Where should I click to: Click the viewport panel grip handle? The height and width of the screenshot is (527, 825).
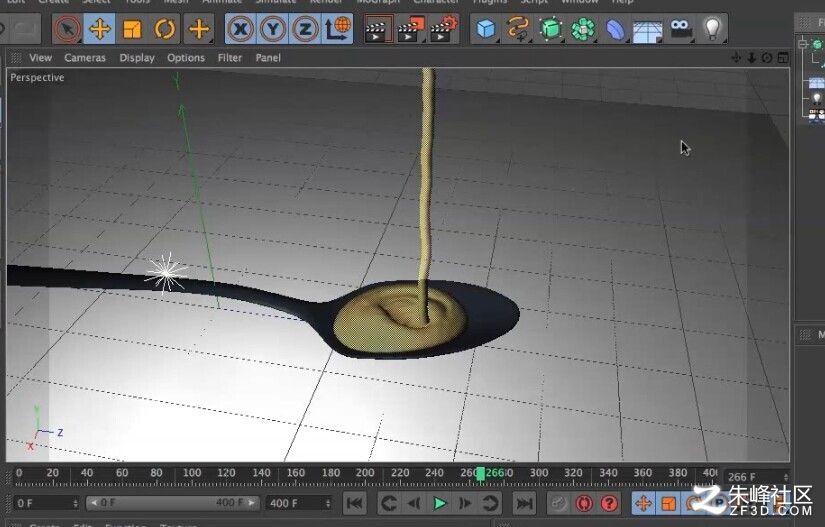click(16, 58)
